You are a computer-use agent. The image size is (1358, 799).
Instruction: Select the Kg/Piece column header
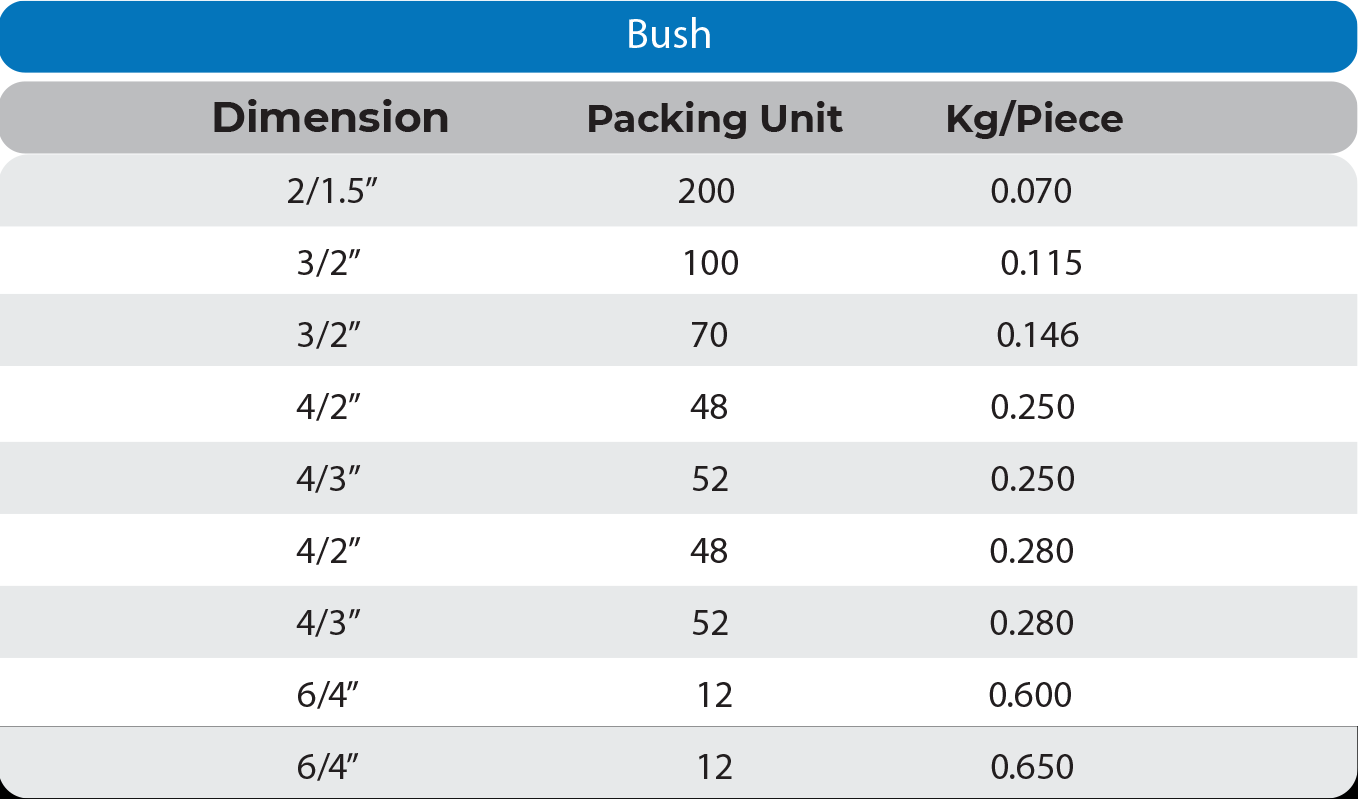click(x=1034, y=119)
